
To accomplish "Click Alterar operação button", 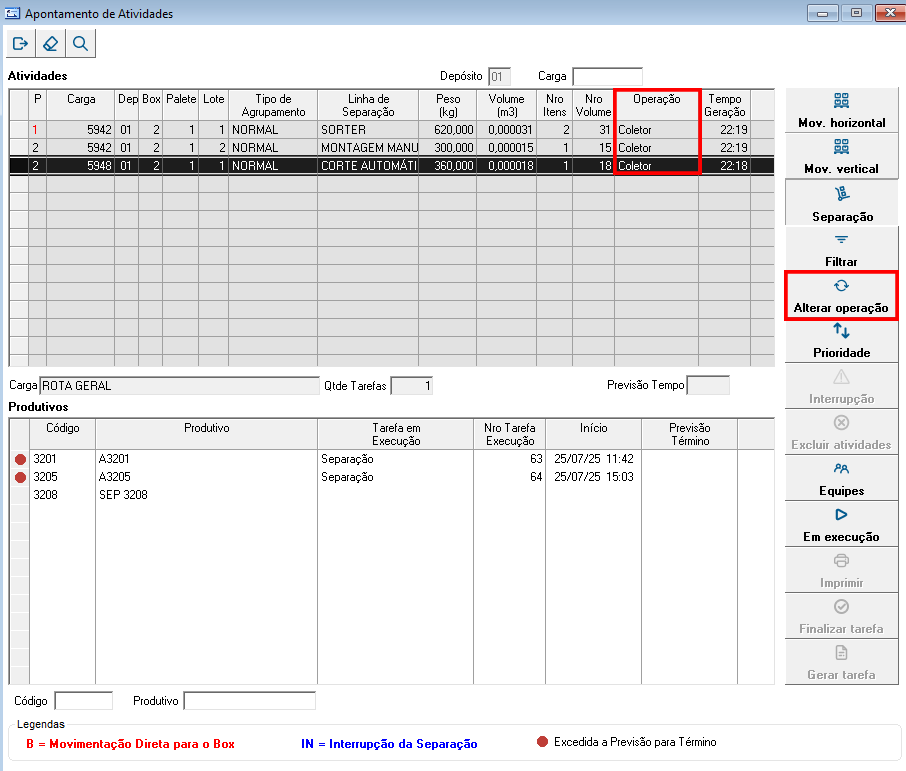I will [x=841, y=295].
